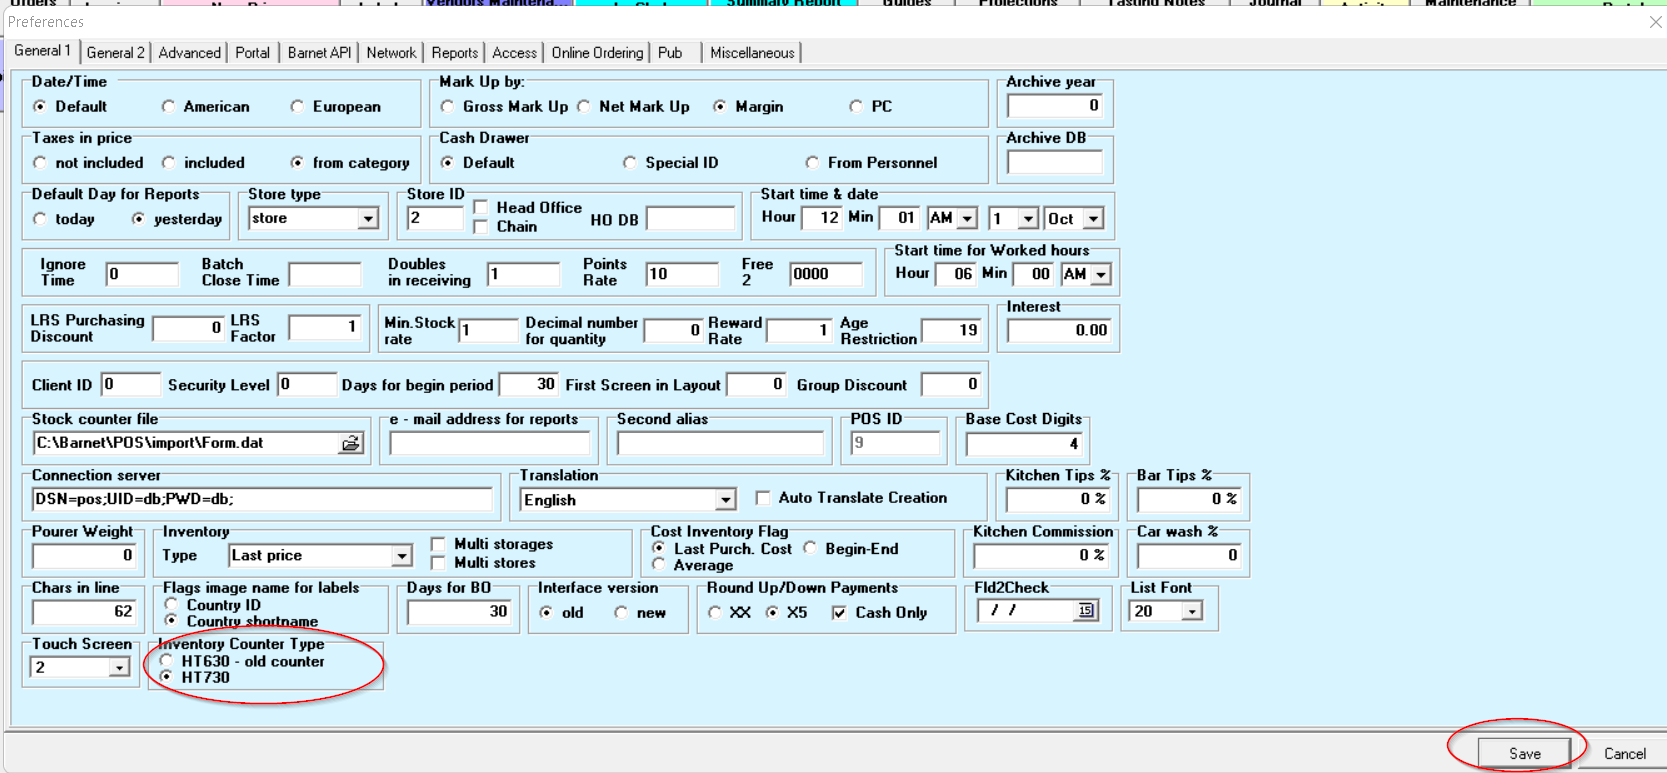Open the Access tab

click(x=515, y=53)
